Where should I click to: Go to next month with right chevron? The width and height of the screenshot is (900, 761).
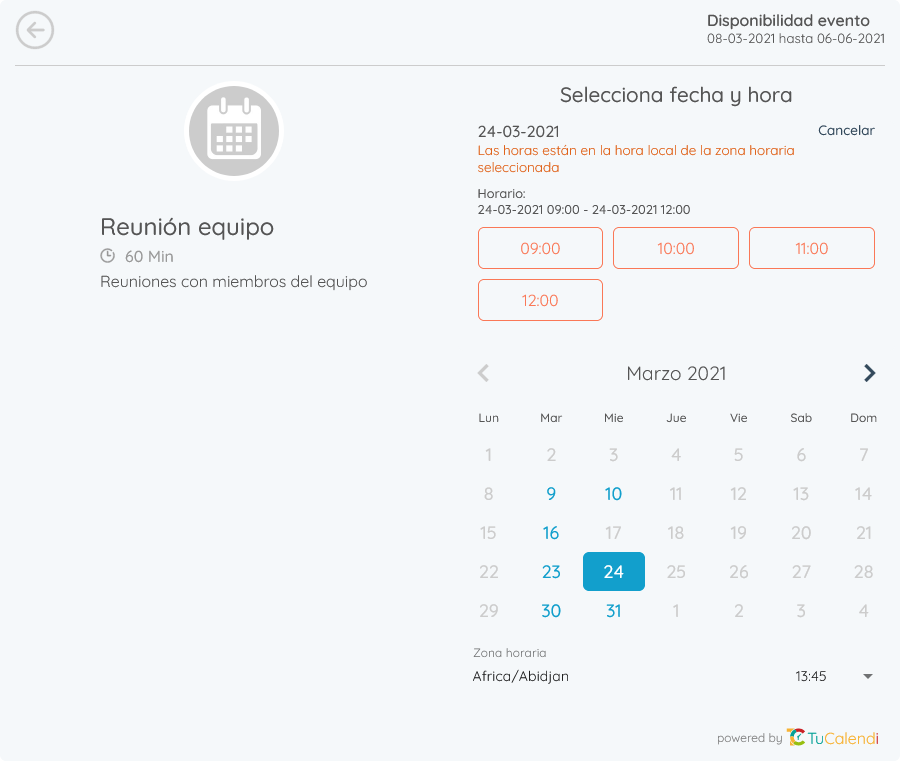pos(869,373)
